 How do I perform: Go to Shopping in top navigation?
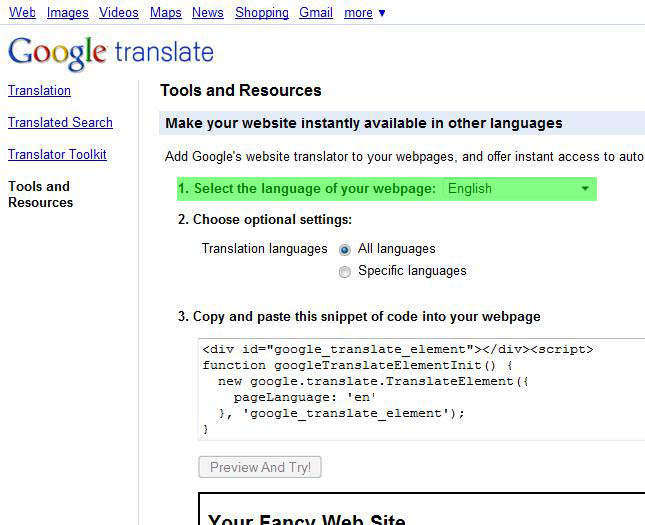(x=262, y=13)
